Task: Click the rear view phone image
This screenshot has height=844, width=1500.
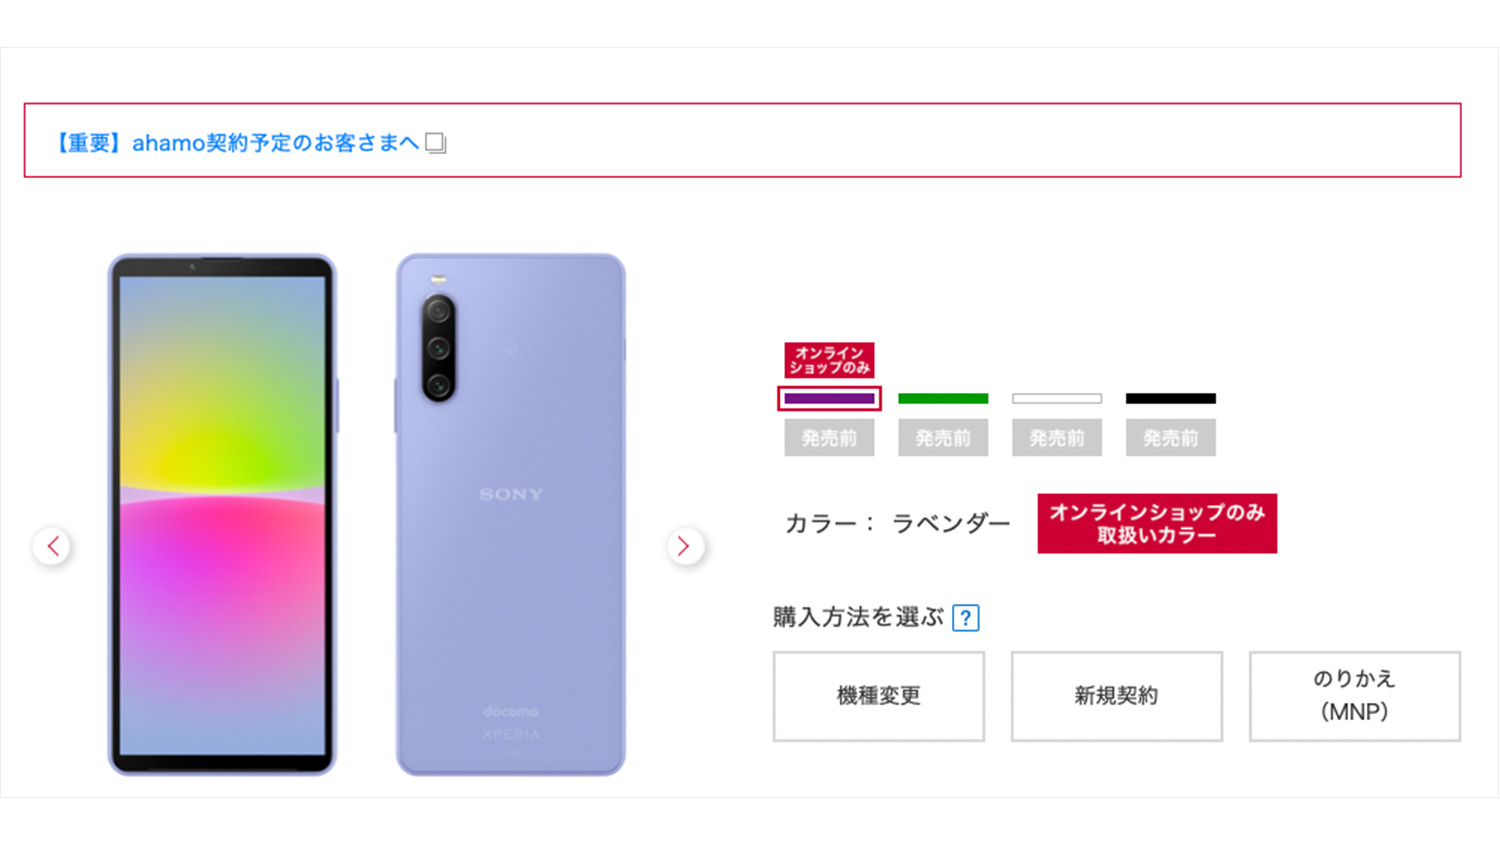Action: tap(511, 515)
